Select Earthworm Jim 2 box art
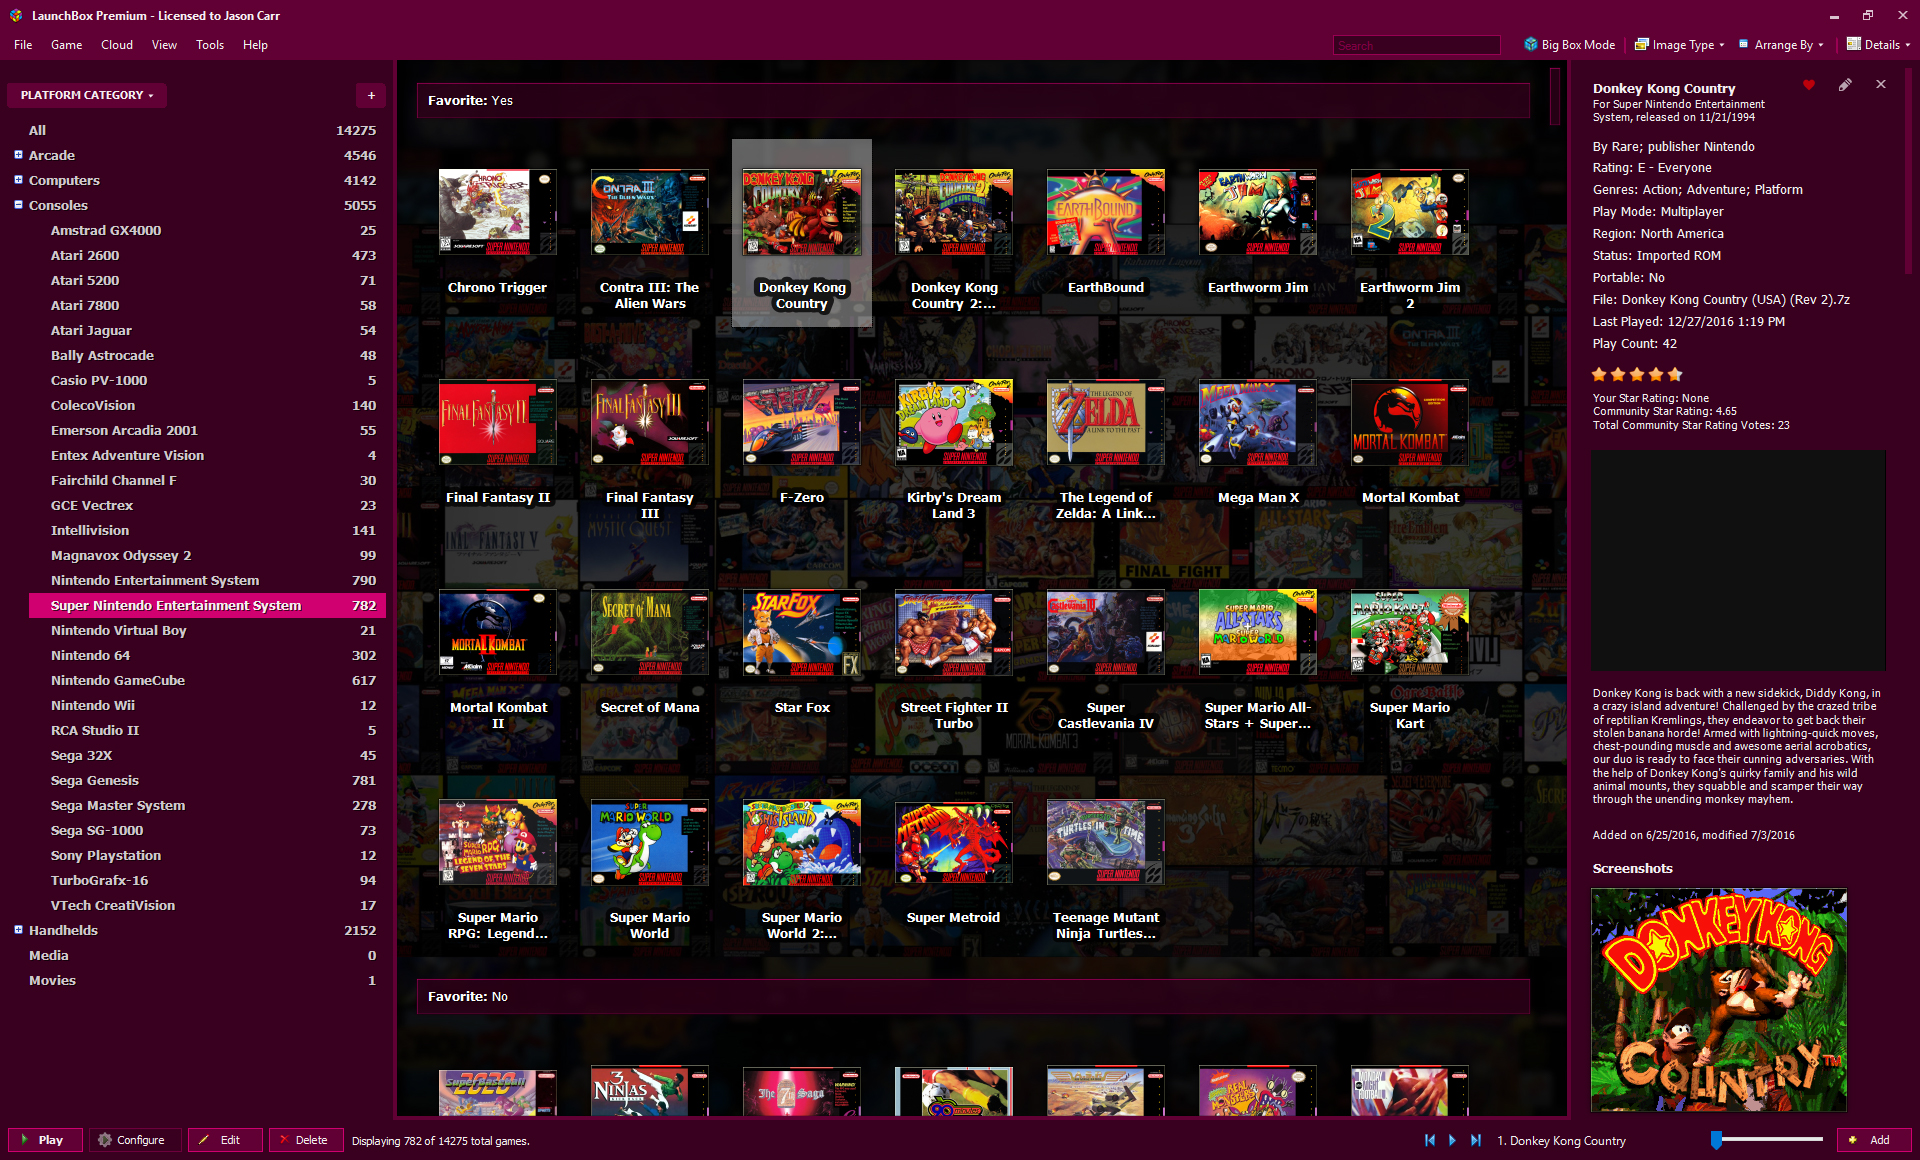 coord(1409,212)
